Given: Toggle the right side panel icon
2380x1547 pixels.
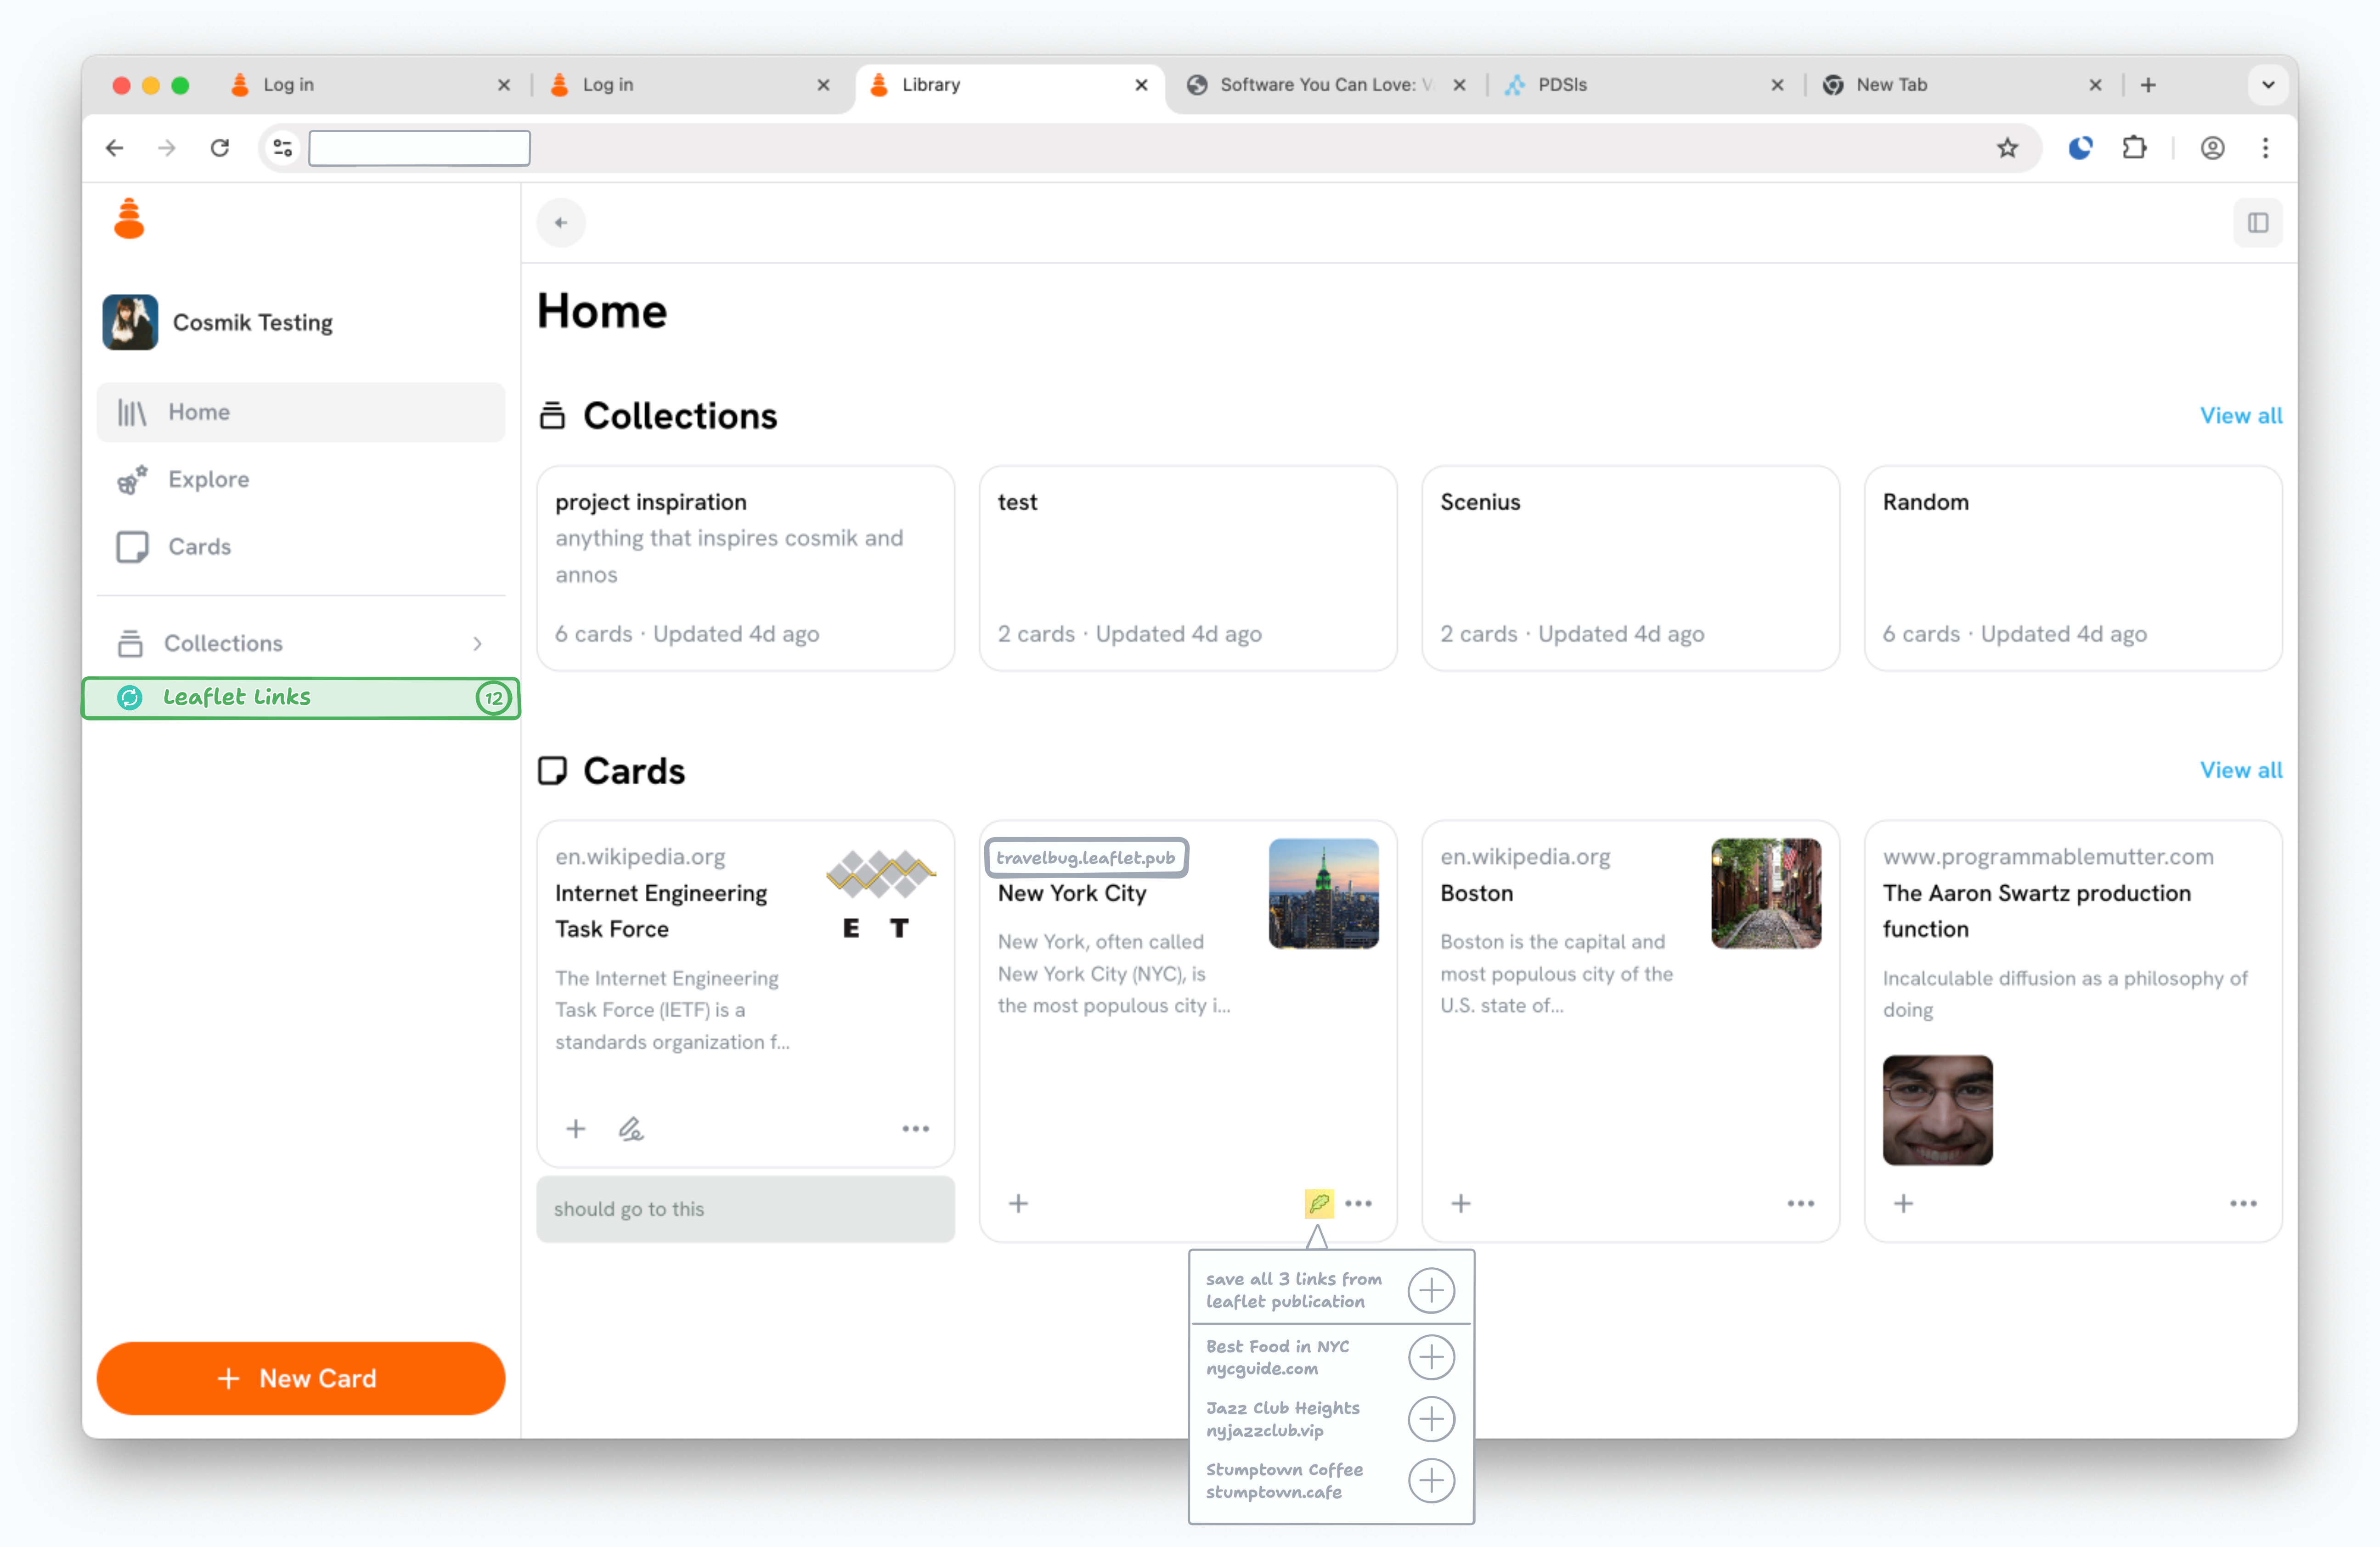Looking at the screenshot, I should coord(2257,222).
